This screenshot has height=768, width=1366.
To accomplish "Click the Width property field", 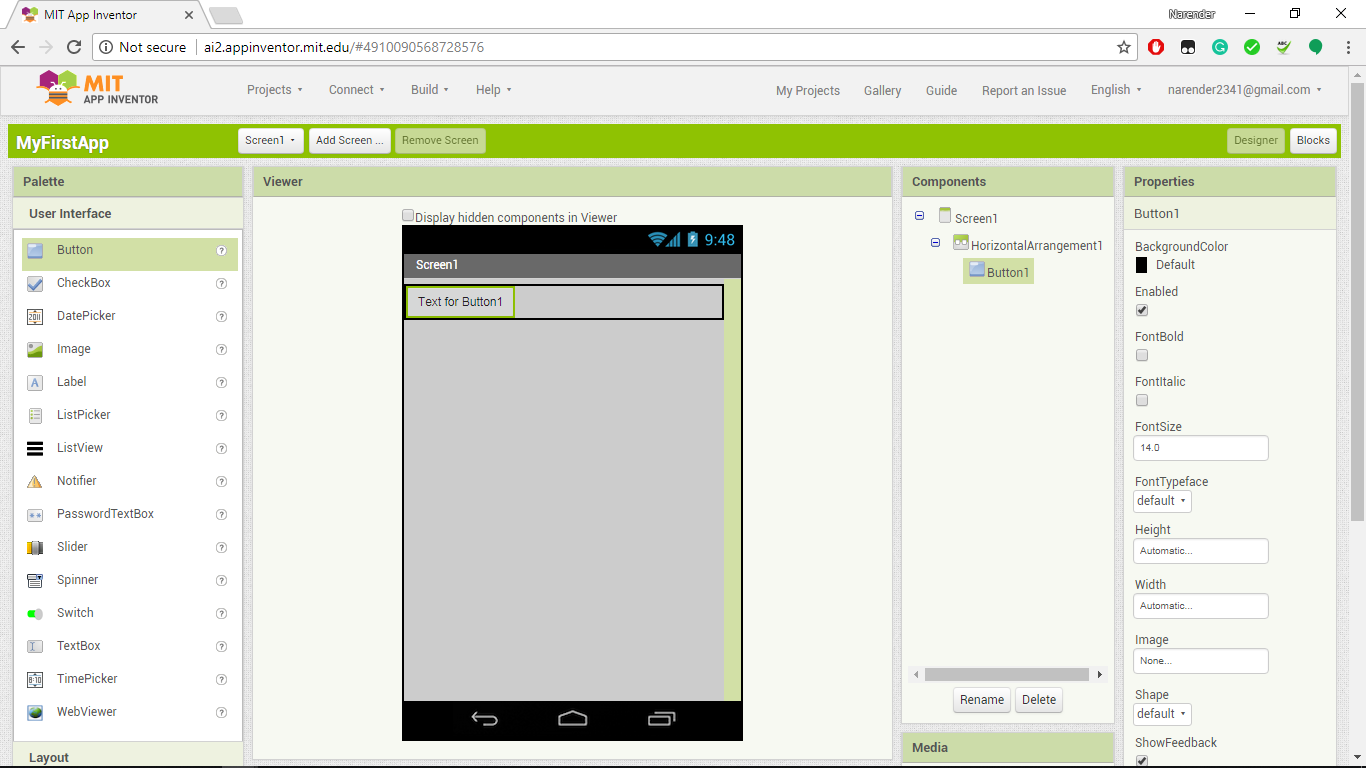I will coord(1201,606).
